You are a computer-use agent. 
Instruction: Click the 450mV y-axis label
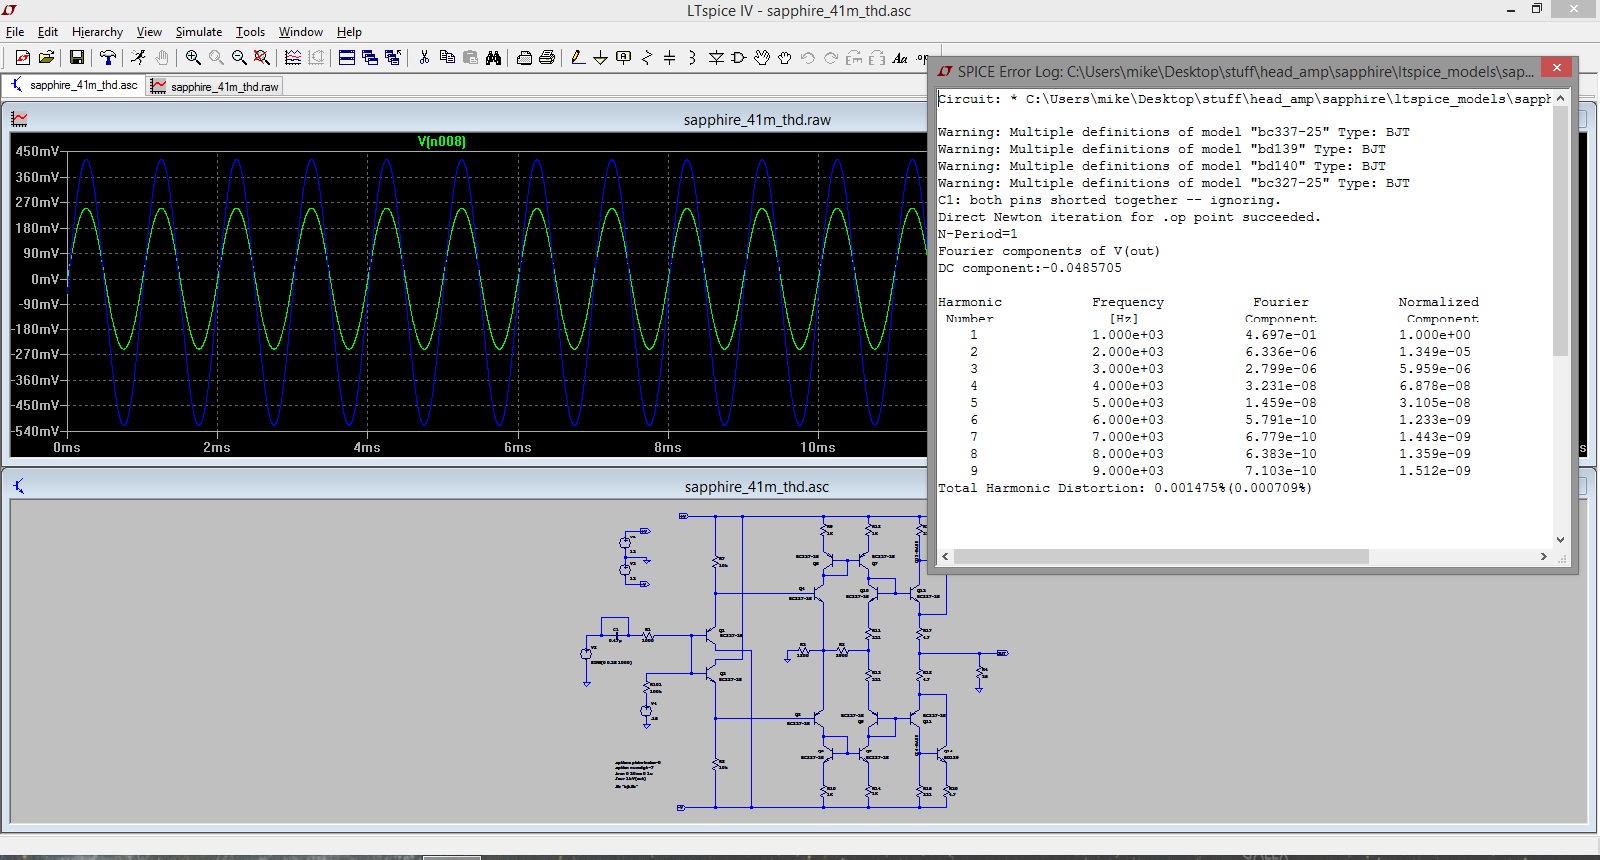pyautogui.click(x=38, y=152)
